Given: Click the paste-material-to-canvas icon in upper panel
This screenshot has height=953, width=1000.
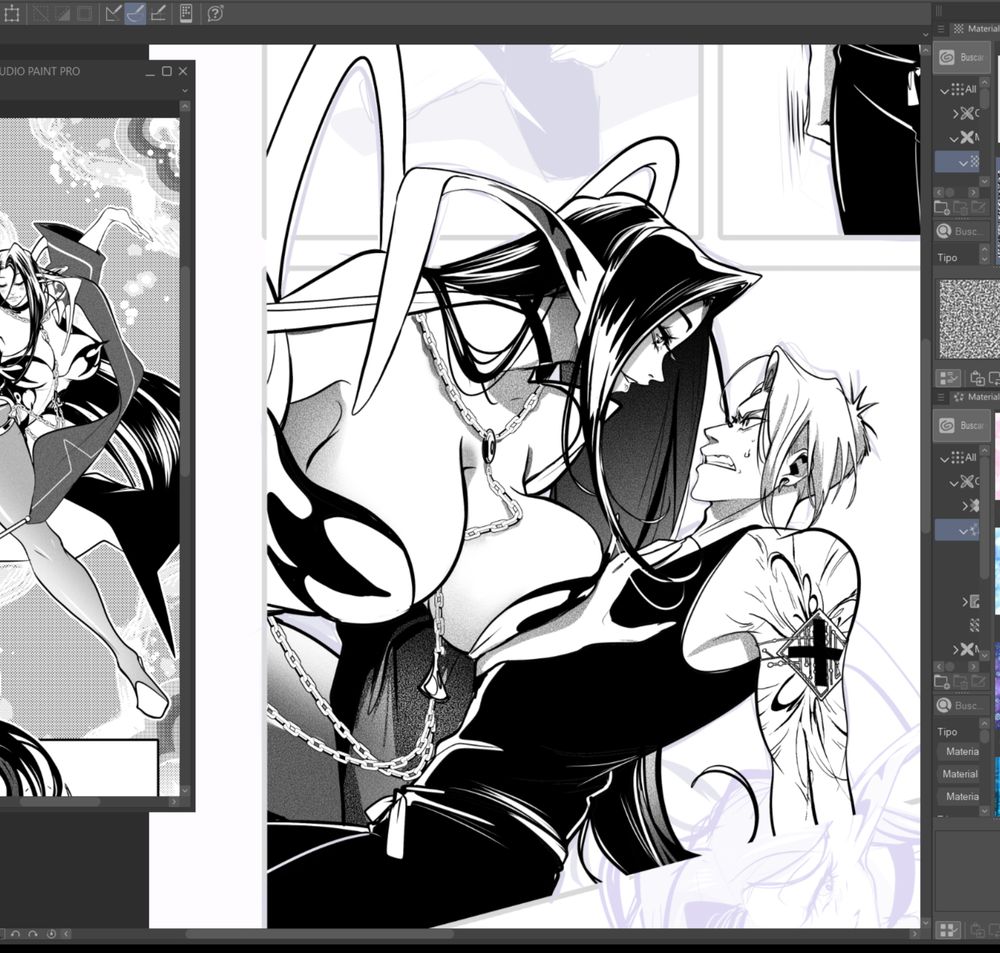Looking at the screenshot, I should (x=976, y=378).
